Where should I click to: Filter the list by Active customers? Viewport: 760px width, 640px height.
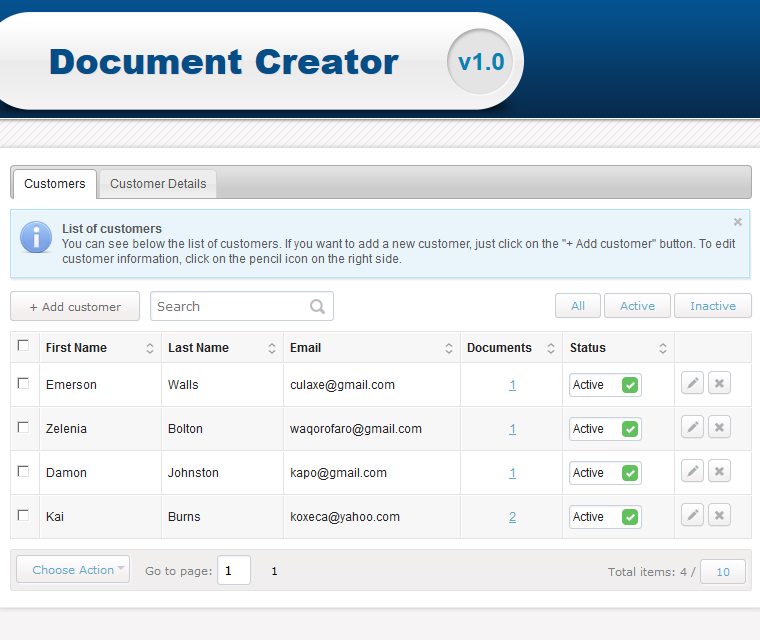tap(637, 306)
